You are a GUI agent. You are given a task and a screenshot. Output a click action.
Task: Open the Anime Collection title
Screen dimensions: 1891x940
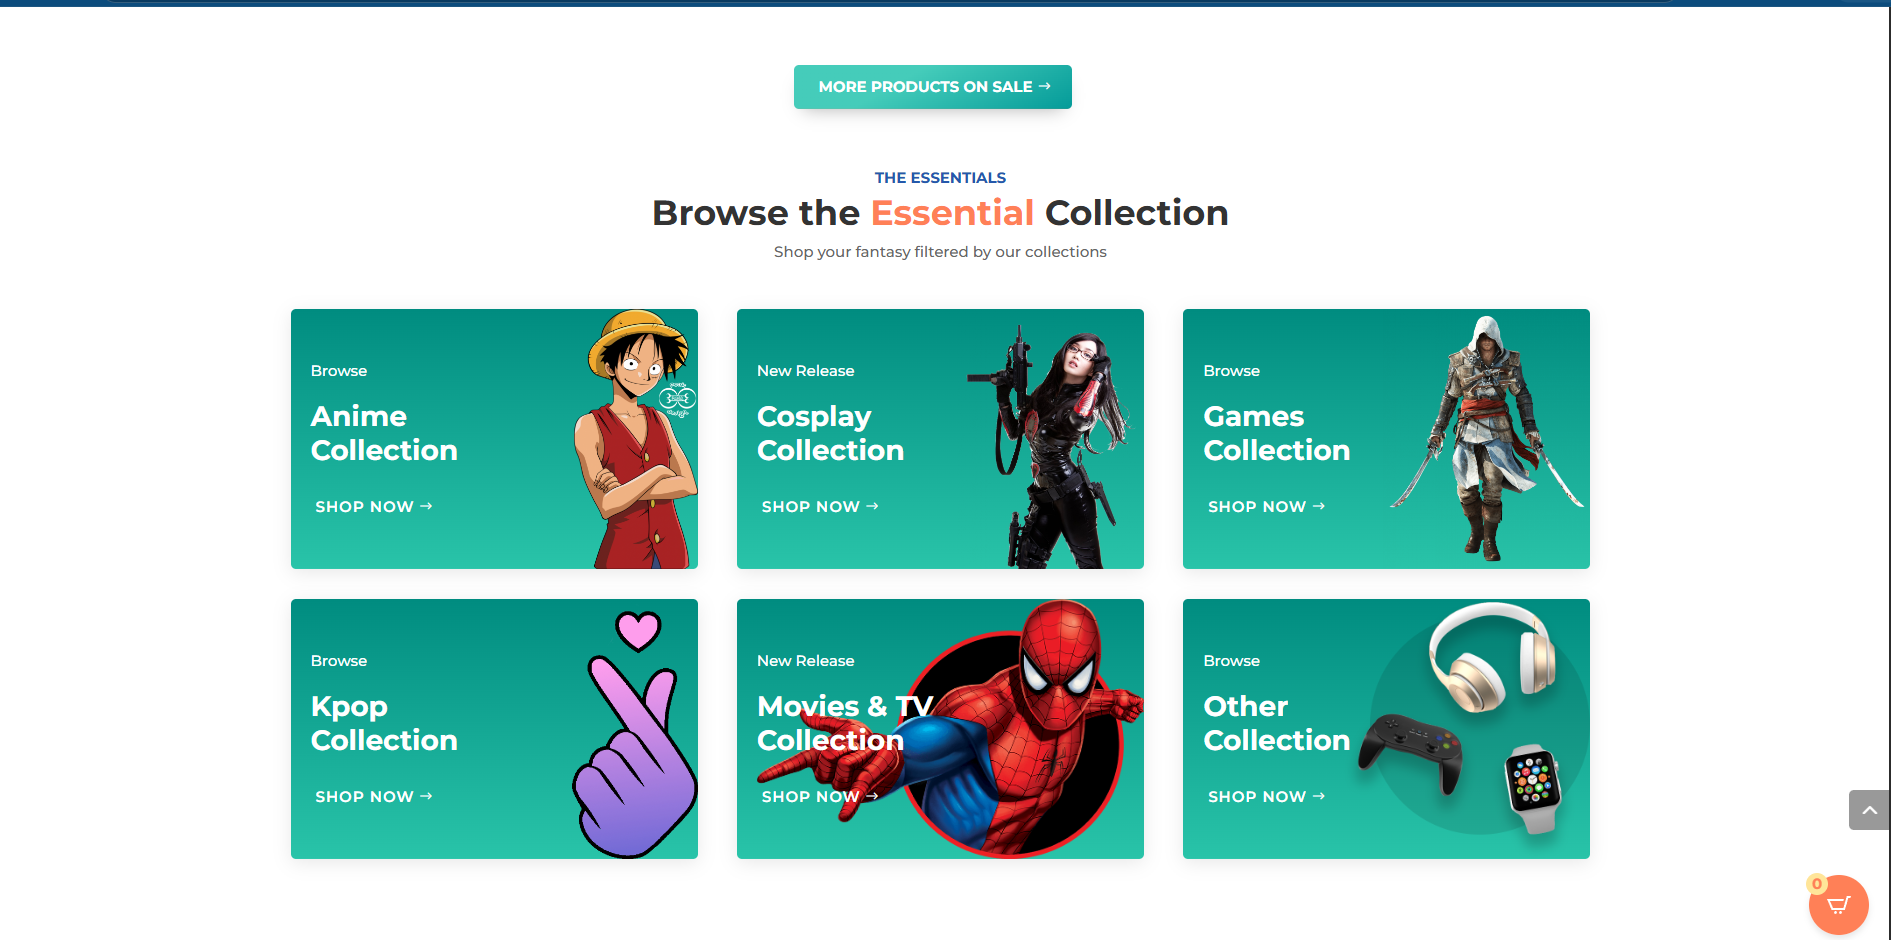coord(384,433)
